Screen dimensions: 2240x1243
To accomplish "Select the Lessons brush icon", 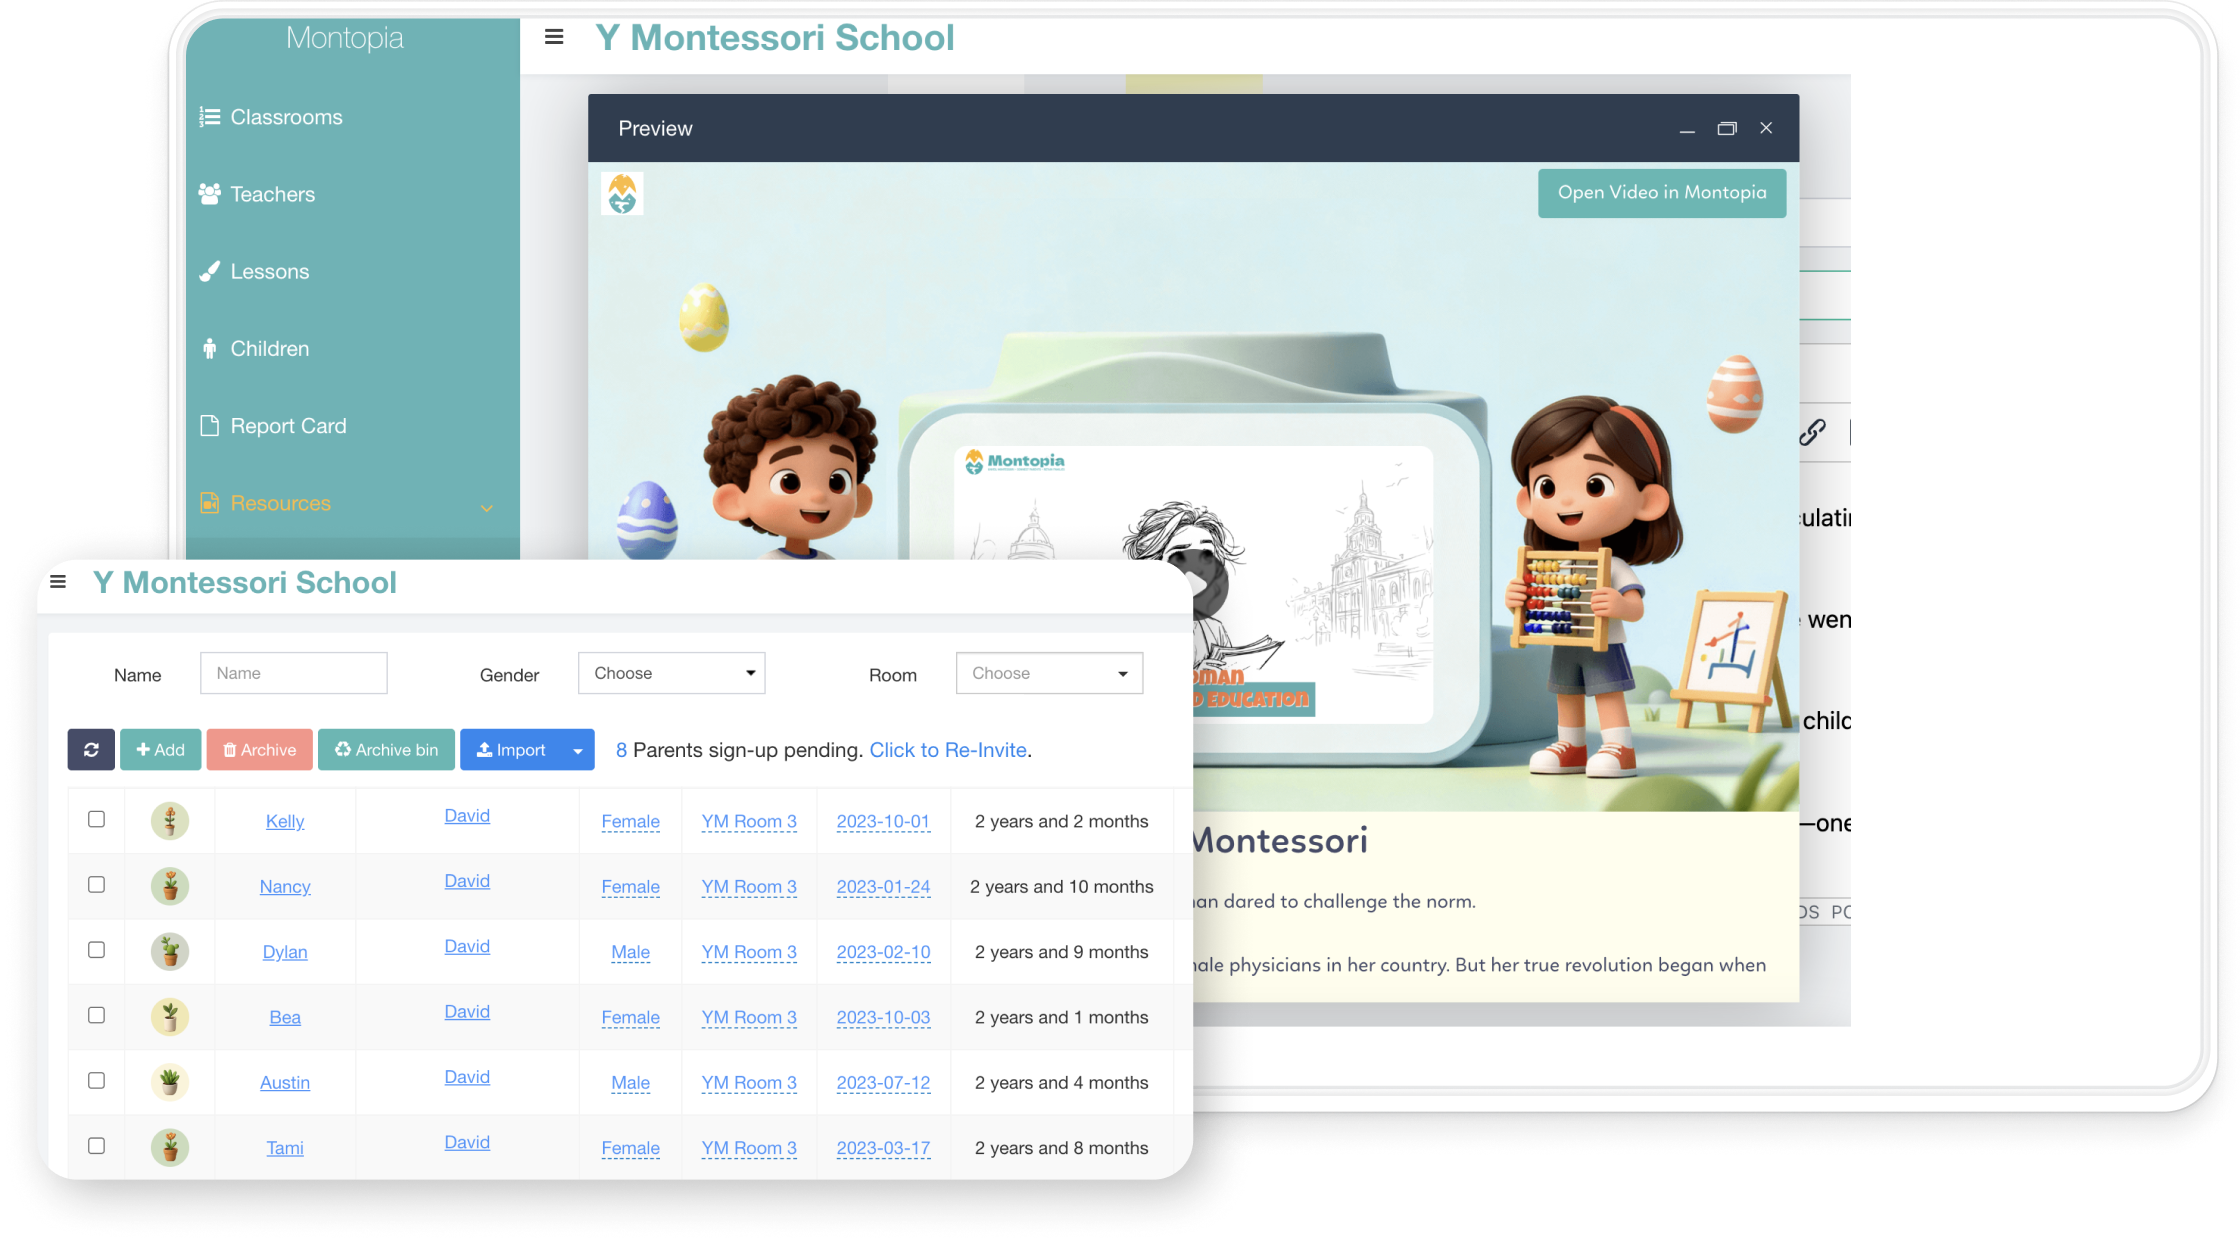I will [209, 272].
